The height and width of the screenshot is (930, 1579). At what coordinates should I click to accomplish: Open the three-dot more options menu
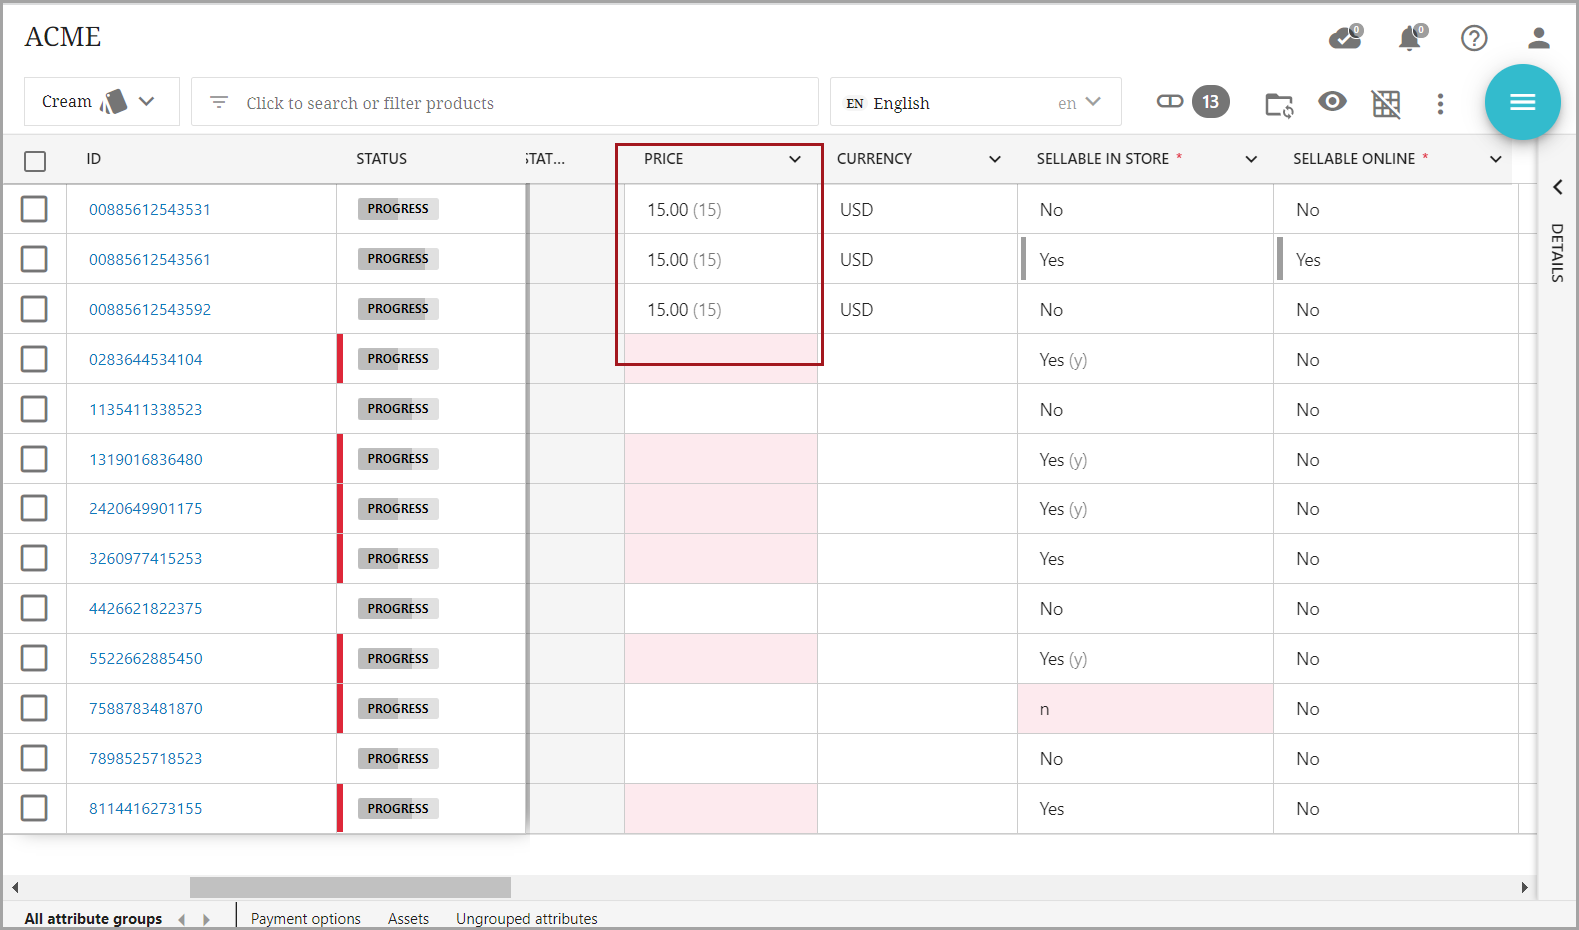pyautogui.click(x=1440, y=104)
